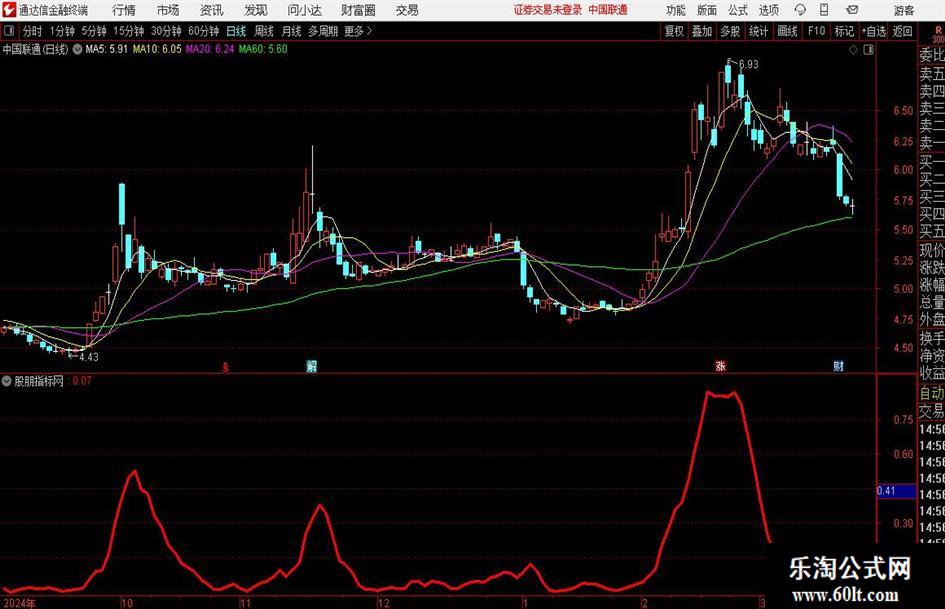
Task: Click 证券交易未登录 login link
Action: pos(548,10)
